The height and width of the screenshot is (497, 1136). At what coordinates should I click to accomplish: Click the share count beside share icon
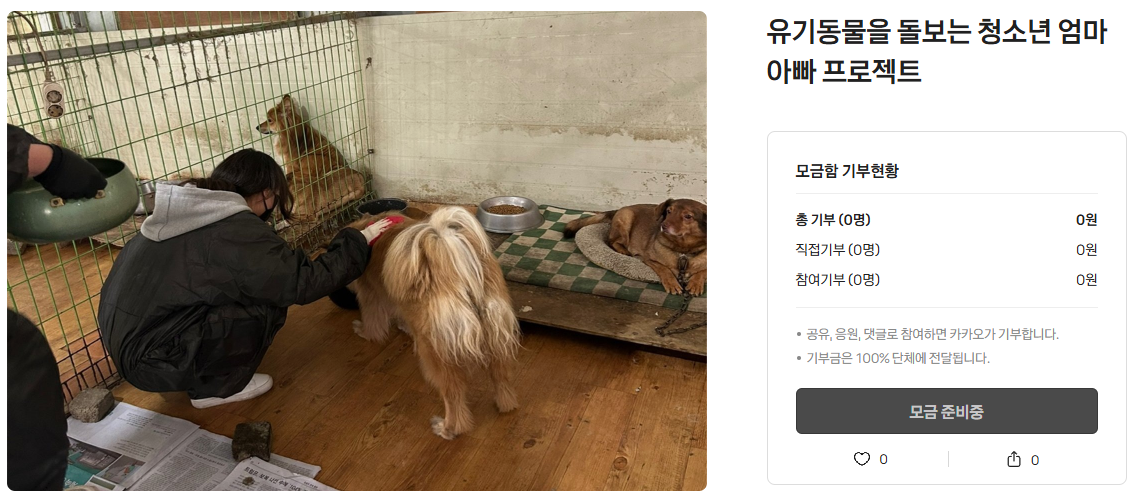tap(1035, 460)
